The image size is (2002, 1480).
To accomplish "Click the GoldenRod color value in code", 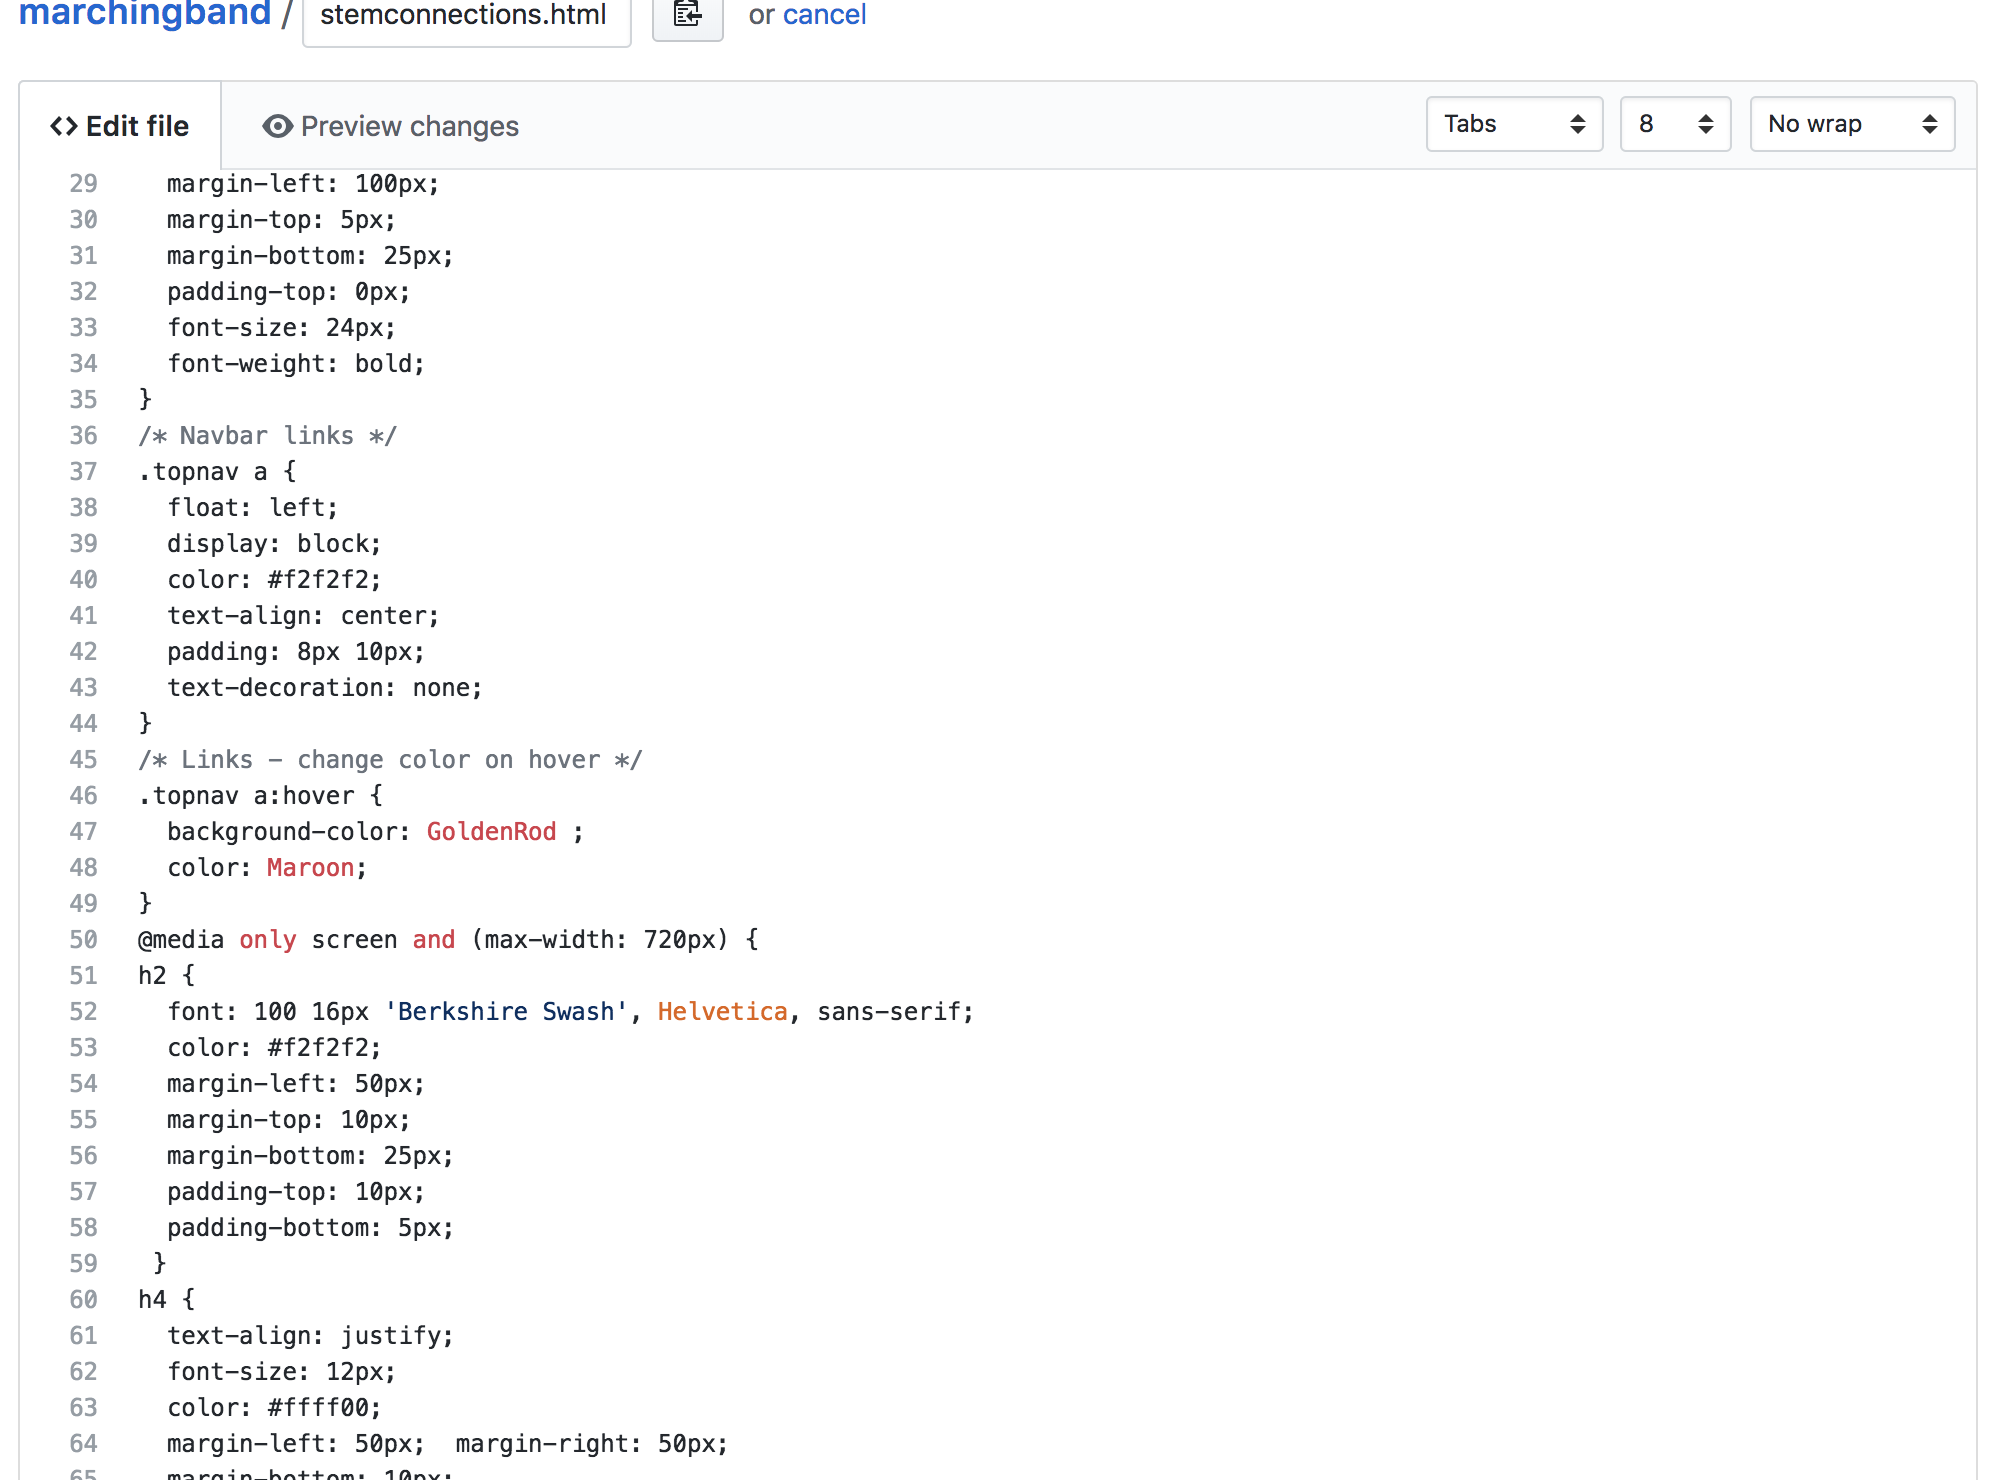I will (x=491, y=832).
